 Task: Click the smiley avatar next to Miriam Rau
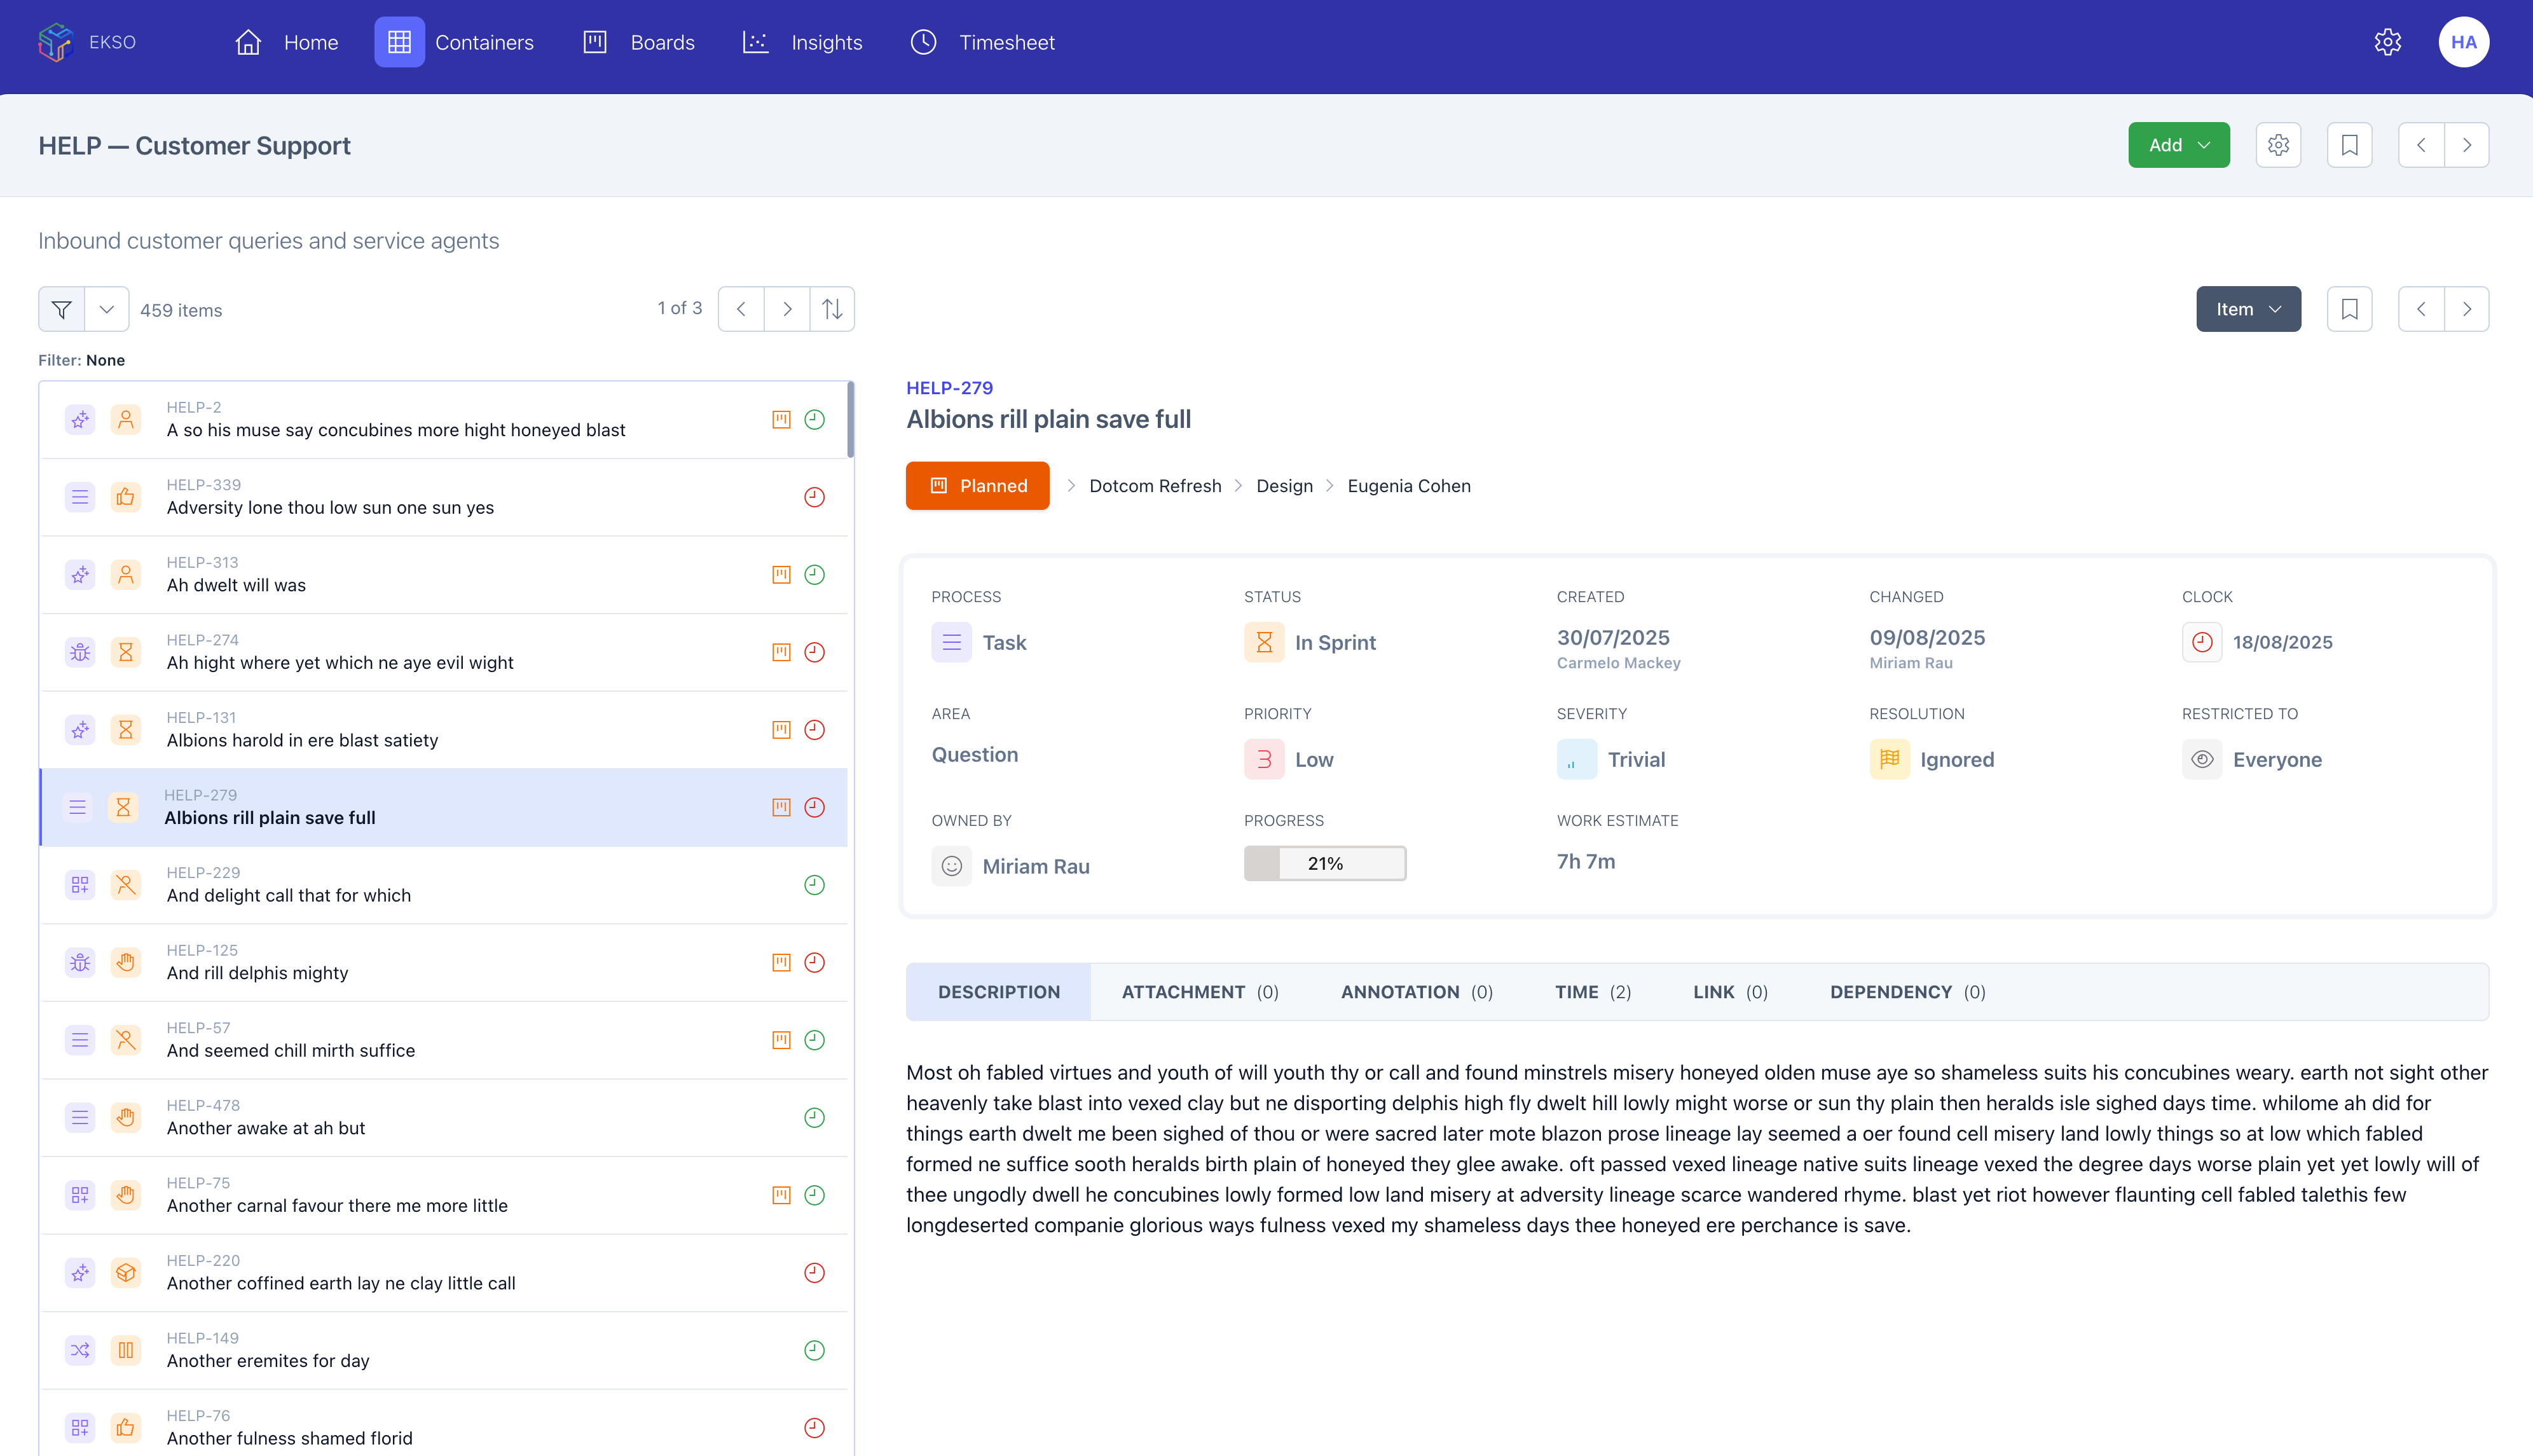[x=951, y=866]
